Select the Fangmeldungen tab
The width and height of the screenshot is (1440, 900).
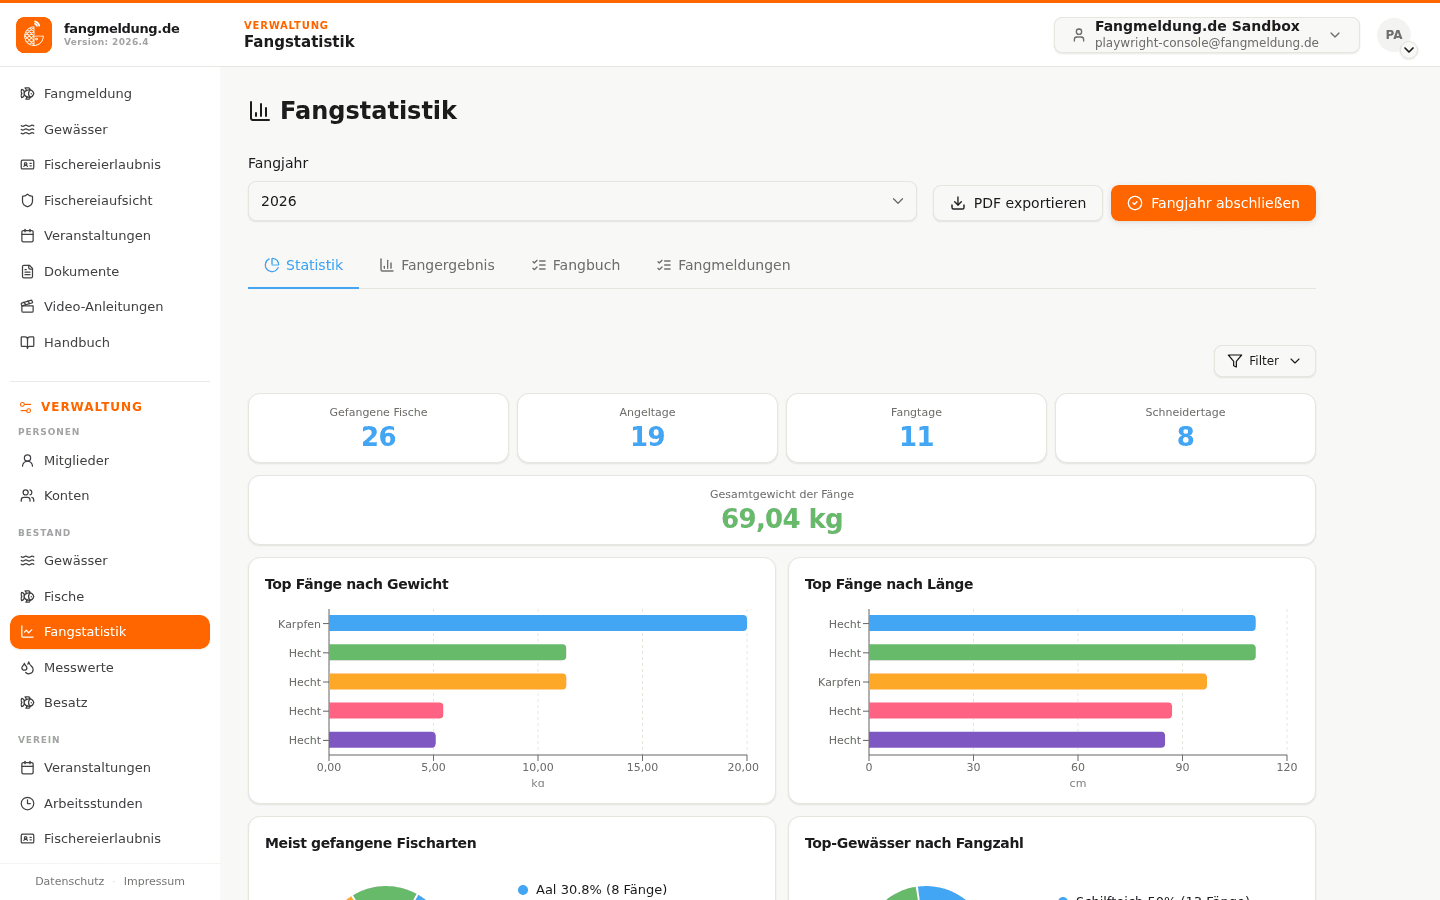click(x=724, y=265)
